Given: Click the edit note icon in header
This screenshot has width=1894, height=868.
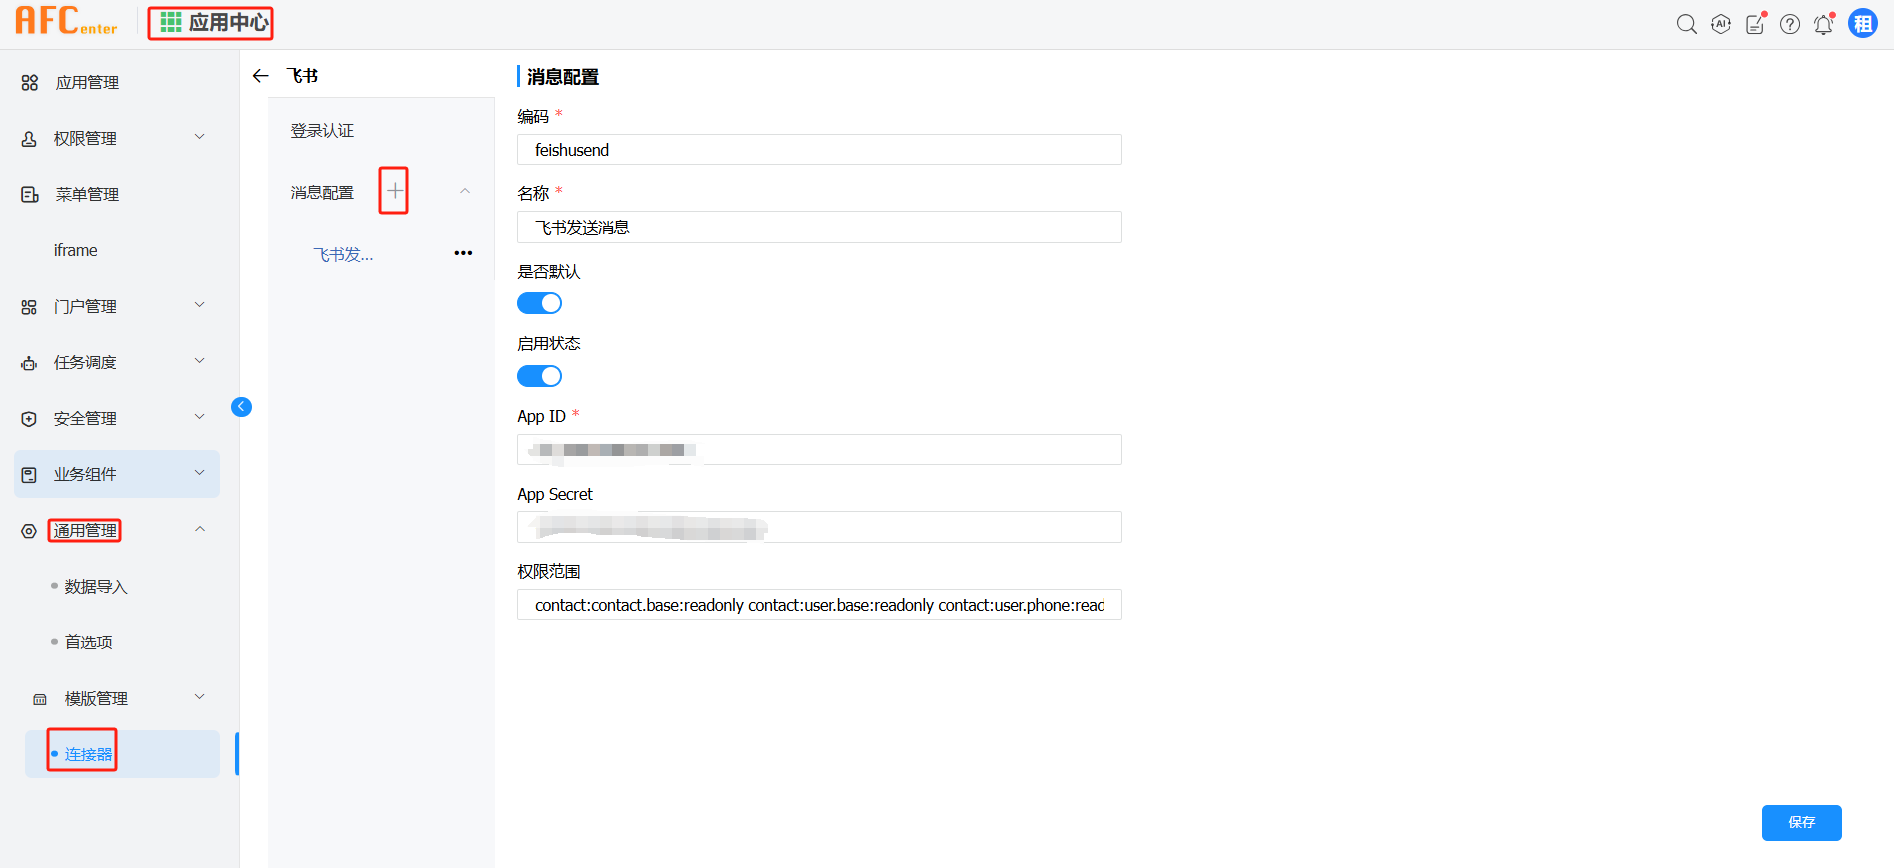Looking at the screenshot, I should tap(1755, 25).
